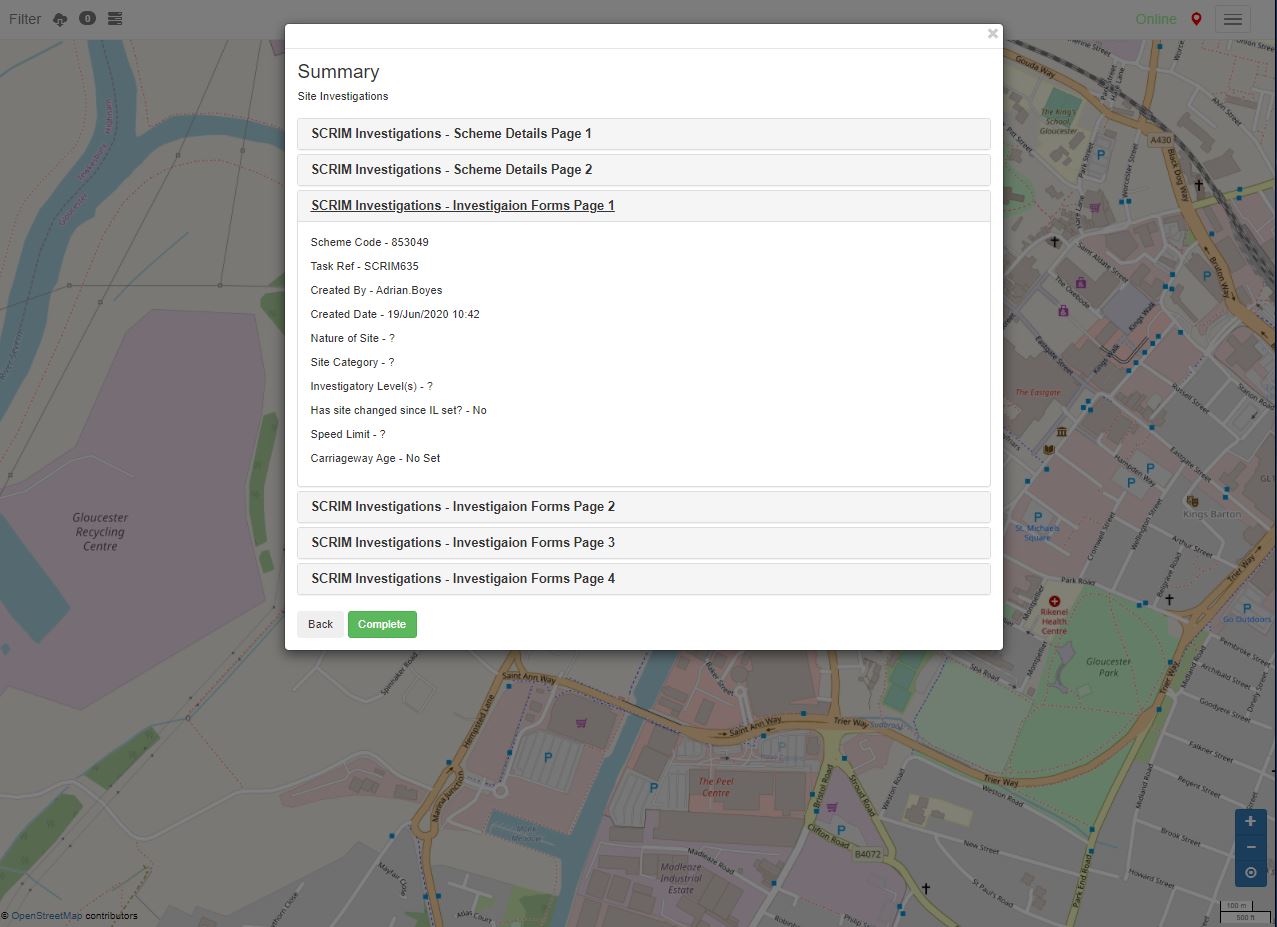1277x927 pixels.
Task: Expand Scheme Details Page 2 section
Action: pos(451,170)
